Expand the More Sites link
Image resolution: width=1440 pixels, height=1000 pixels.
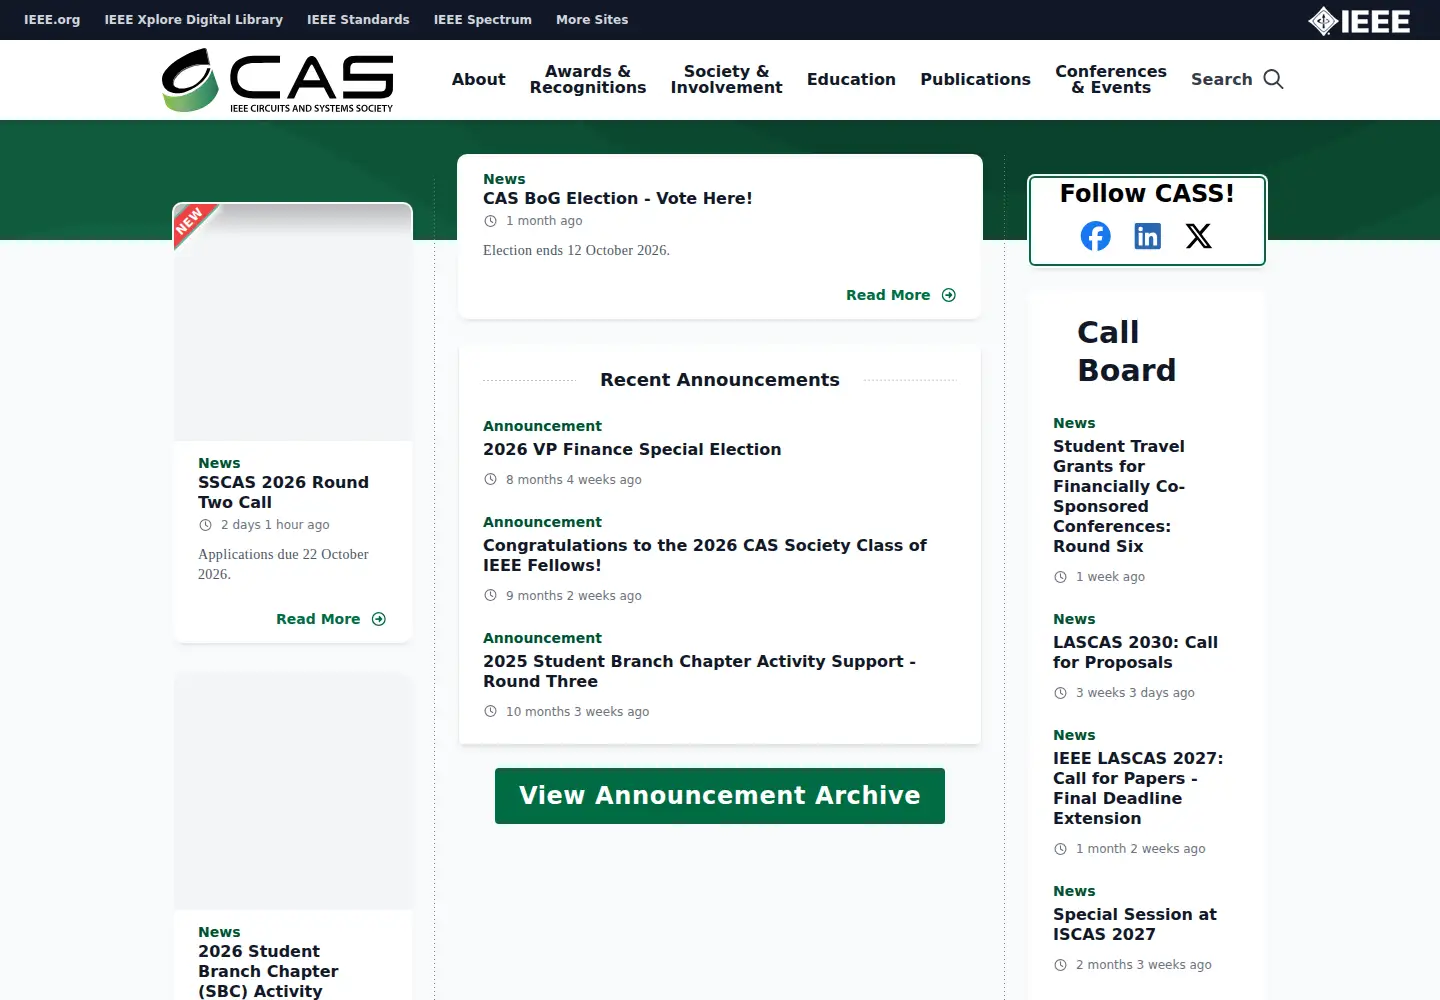point(592,20)
